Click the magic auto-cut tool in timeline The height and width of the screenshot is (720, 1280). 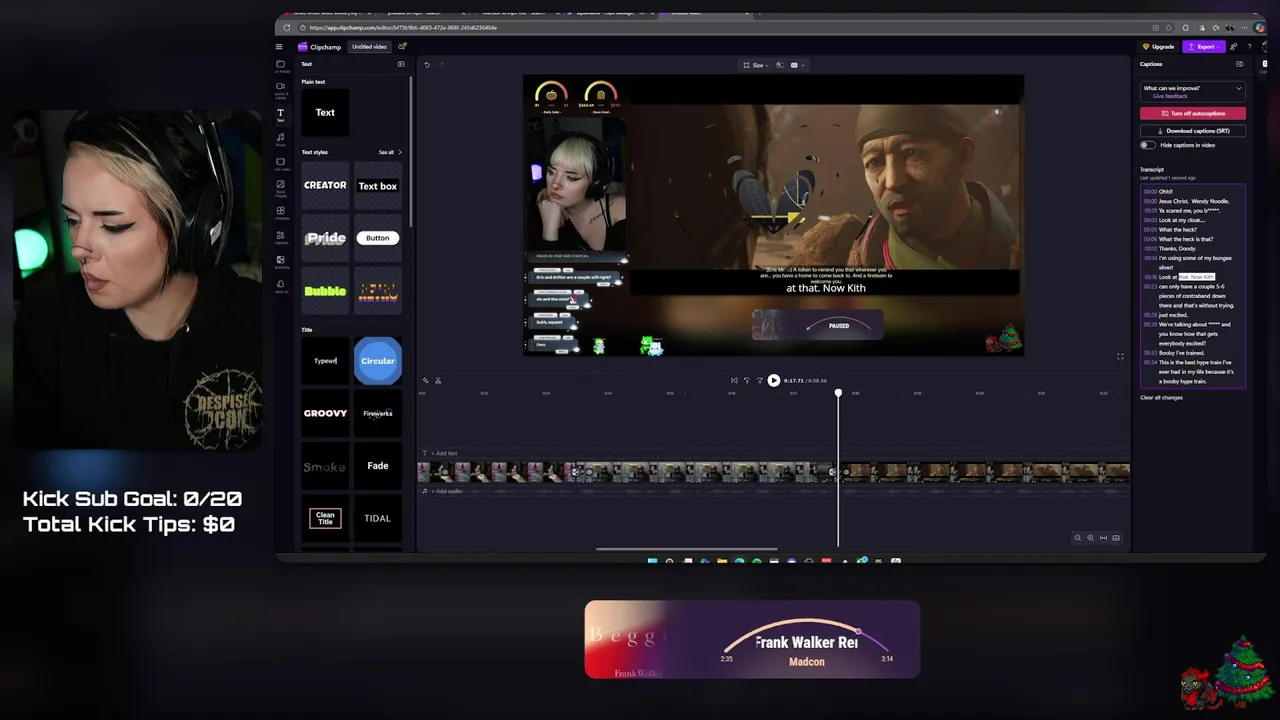(426, 380)
